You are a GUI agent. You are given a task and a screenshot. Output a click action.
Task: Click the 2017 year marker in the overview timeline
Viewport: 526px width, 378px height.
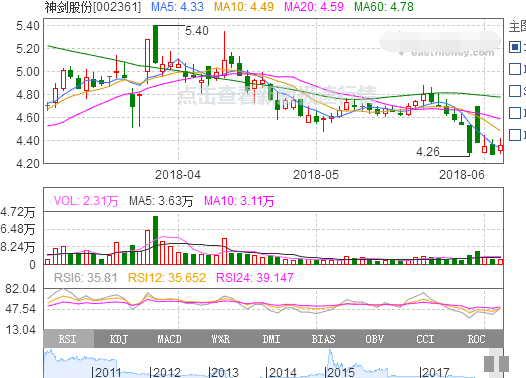point(435,372)
